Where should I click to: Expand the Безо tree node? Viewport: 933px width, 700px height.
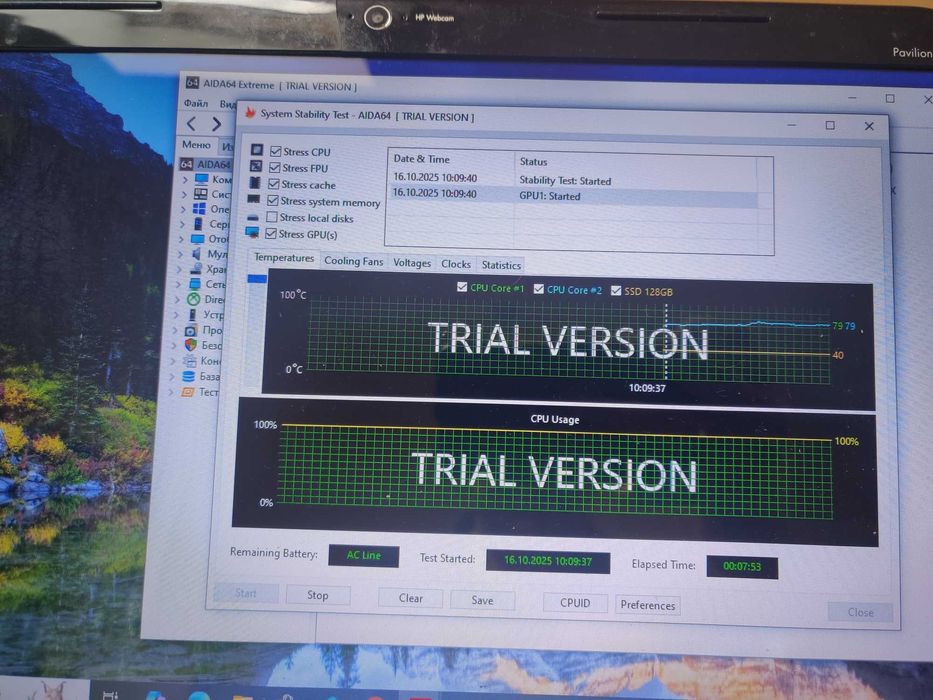pos(174,345)
